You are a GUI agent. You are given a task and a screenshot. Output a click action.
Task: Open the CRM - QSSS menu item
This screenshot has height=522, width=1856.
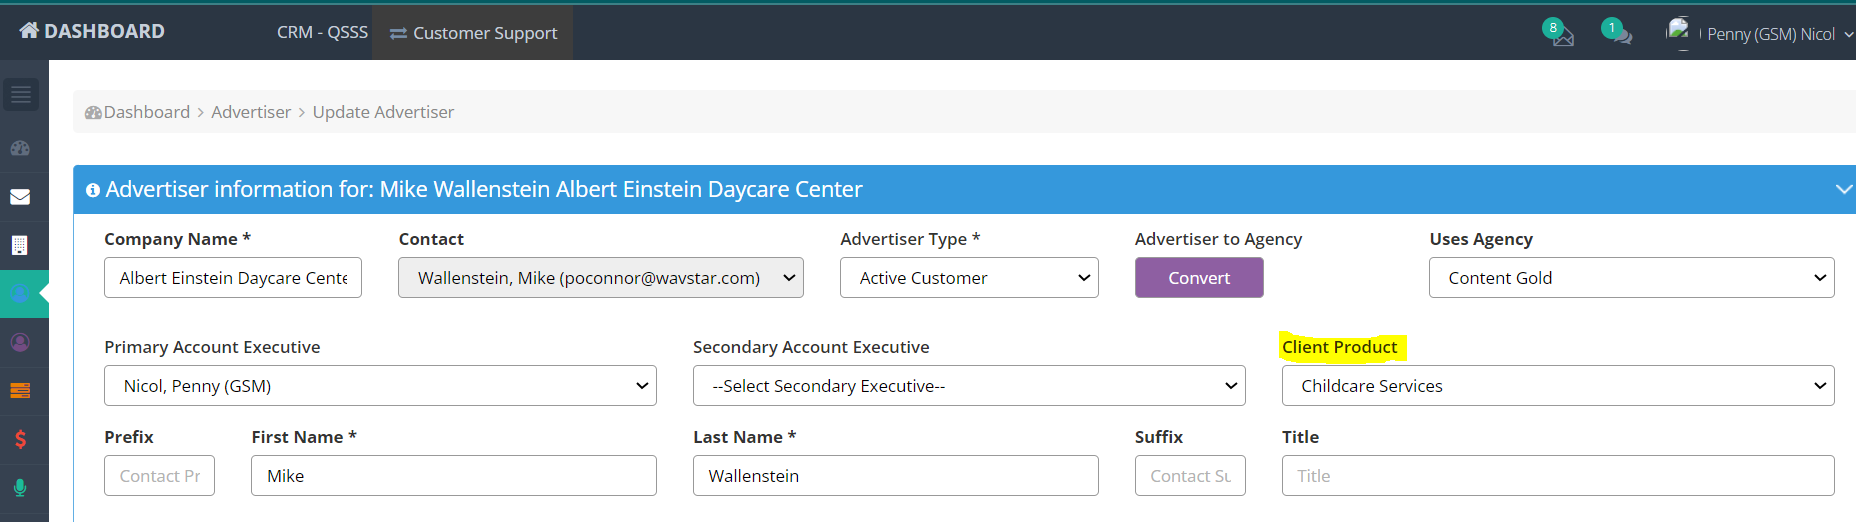tap(322, 33)
